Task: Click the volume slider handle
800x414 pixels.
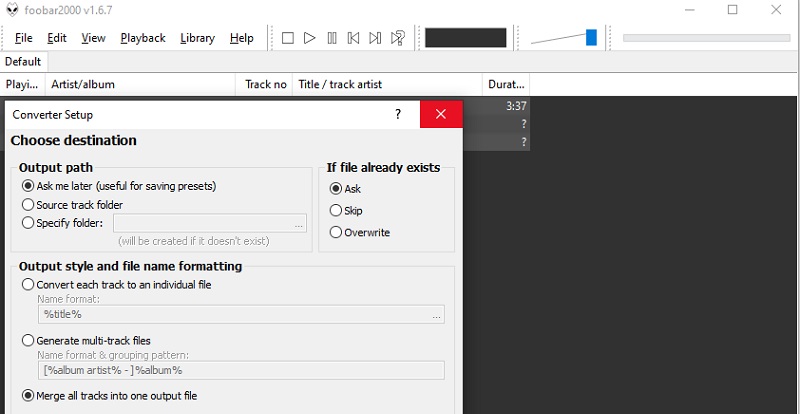Action: (591, 38)
